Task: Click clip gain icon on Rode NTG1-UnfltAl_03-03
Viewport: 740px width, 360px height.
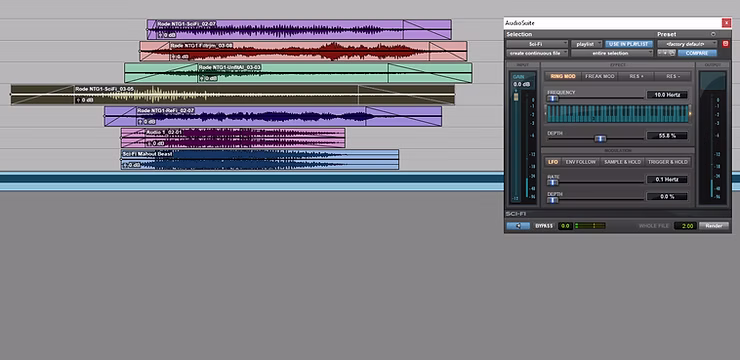Action: (x=202, y=78)
